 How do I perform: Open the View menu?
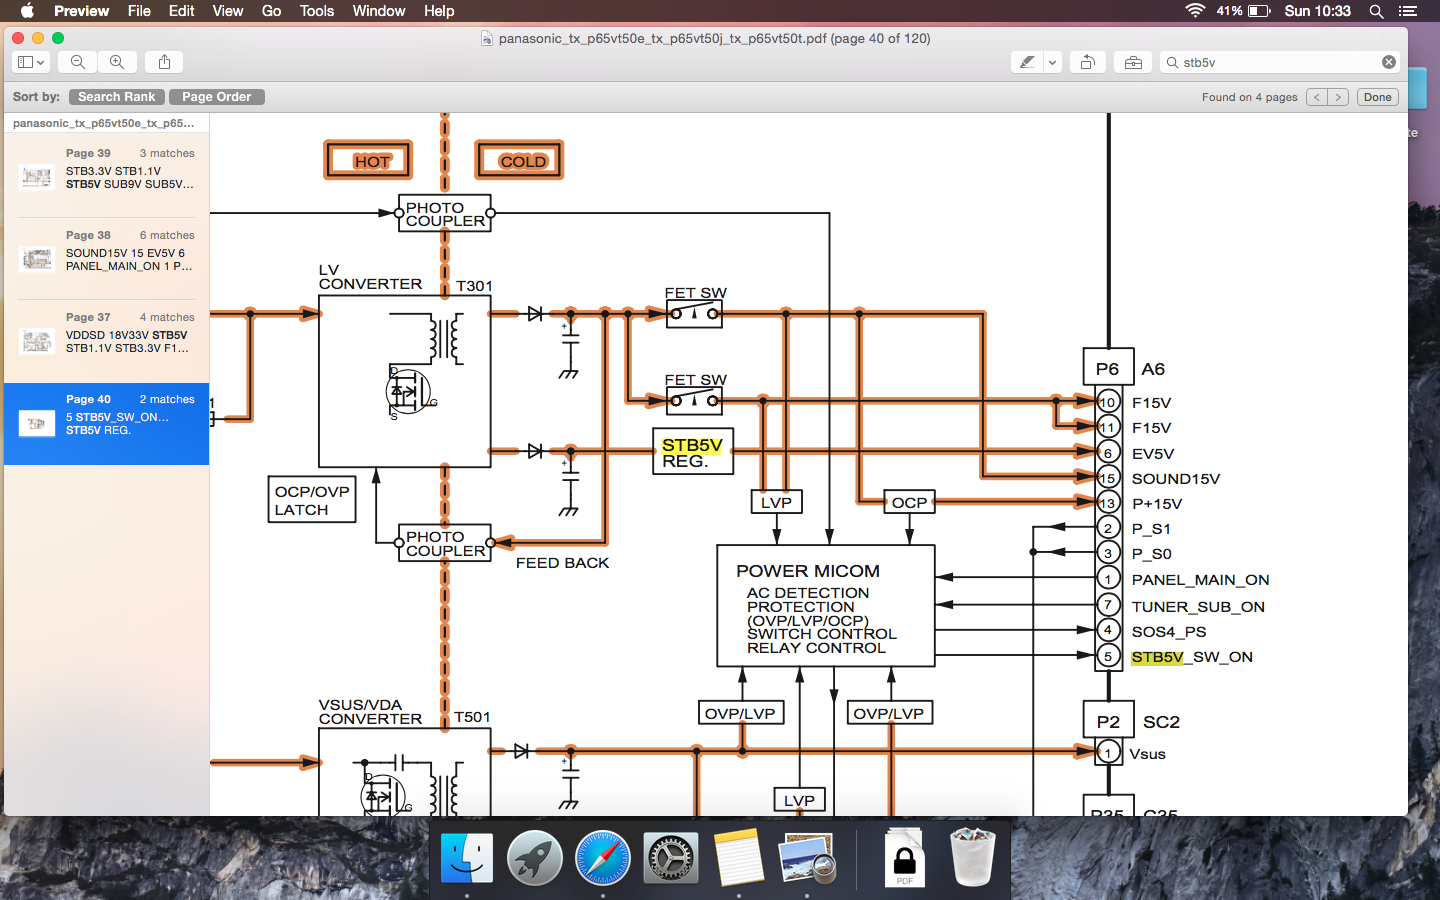coord(227,11)
